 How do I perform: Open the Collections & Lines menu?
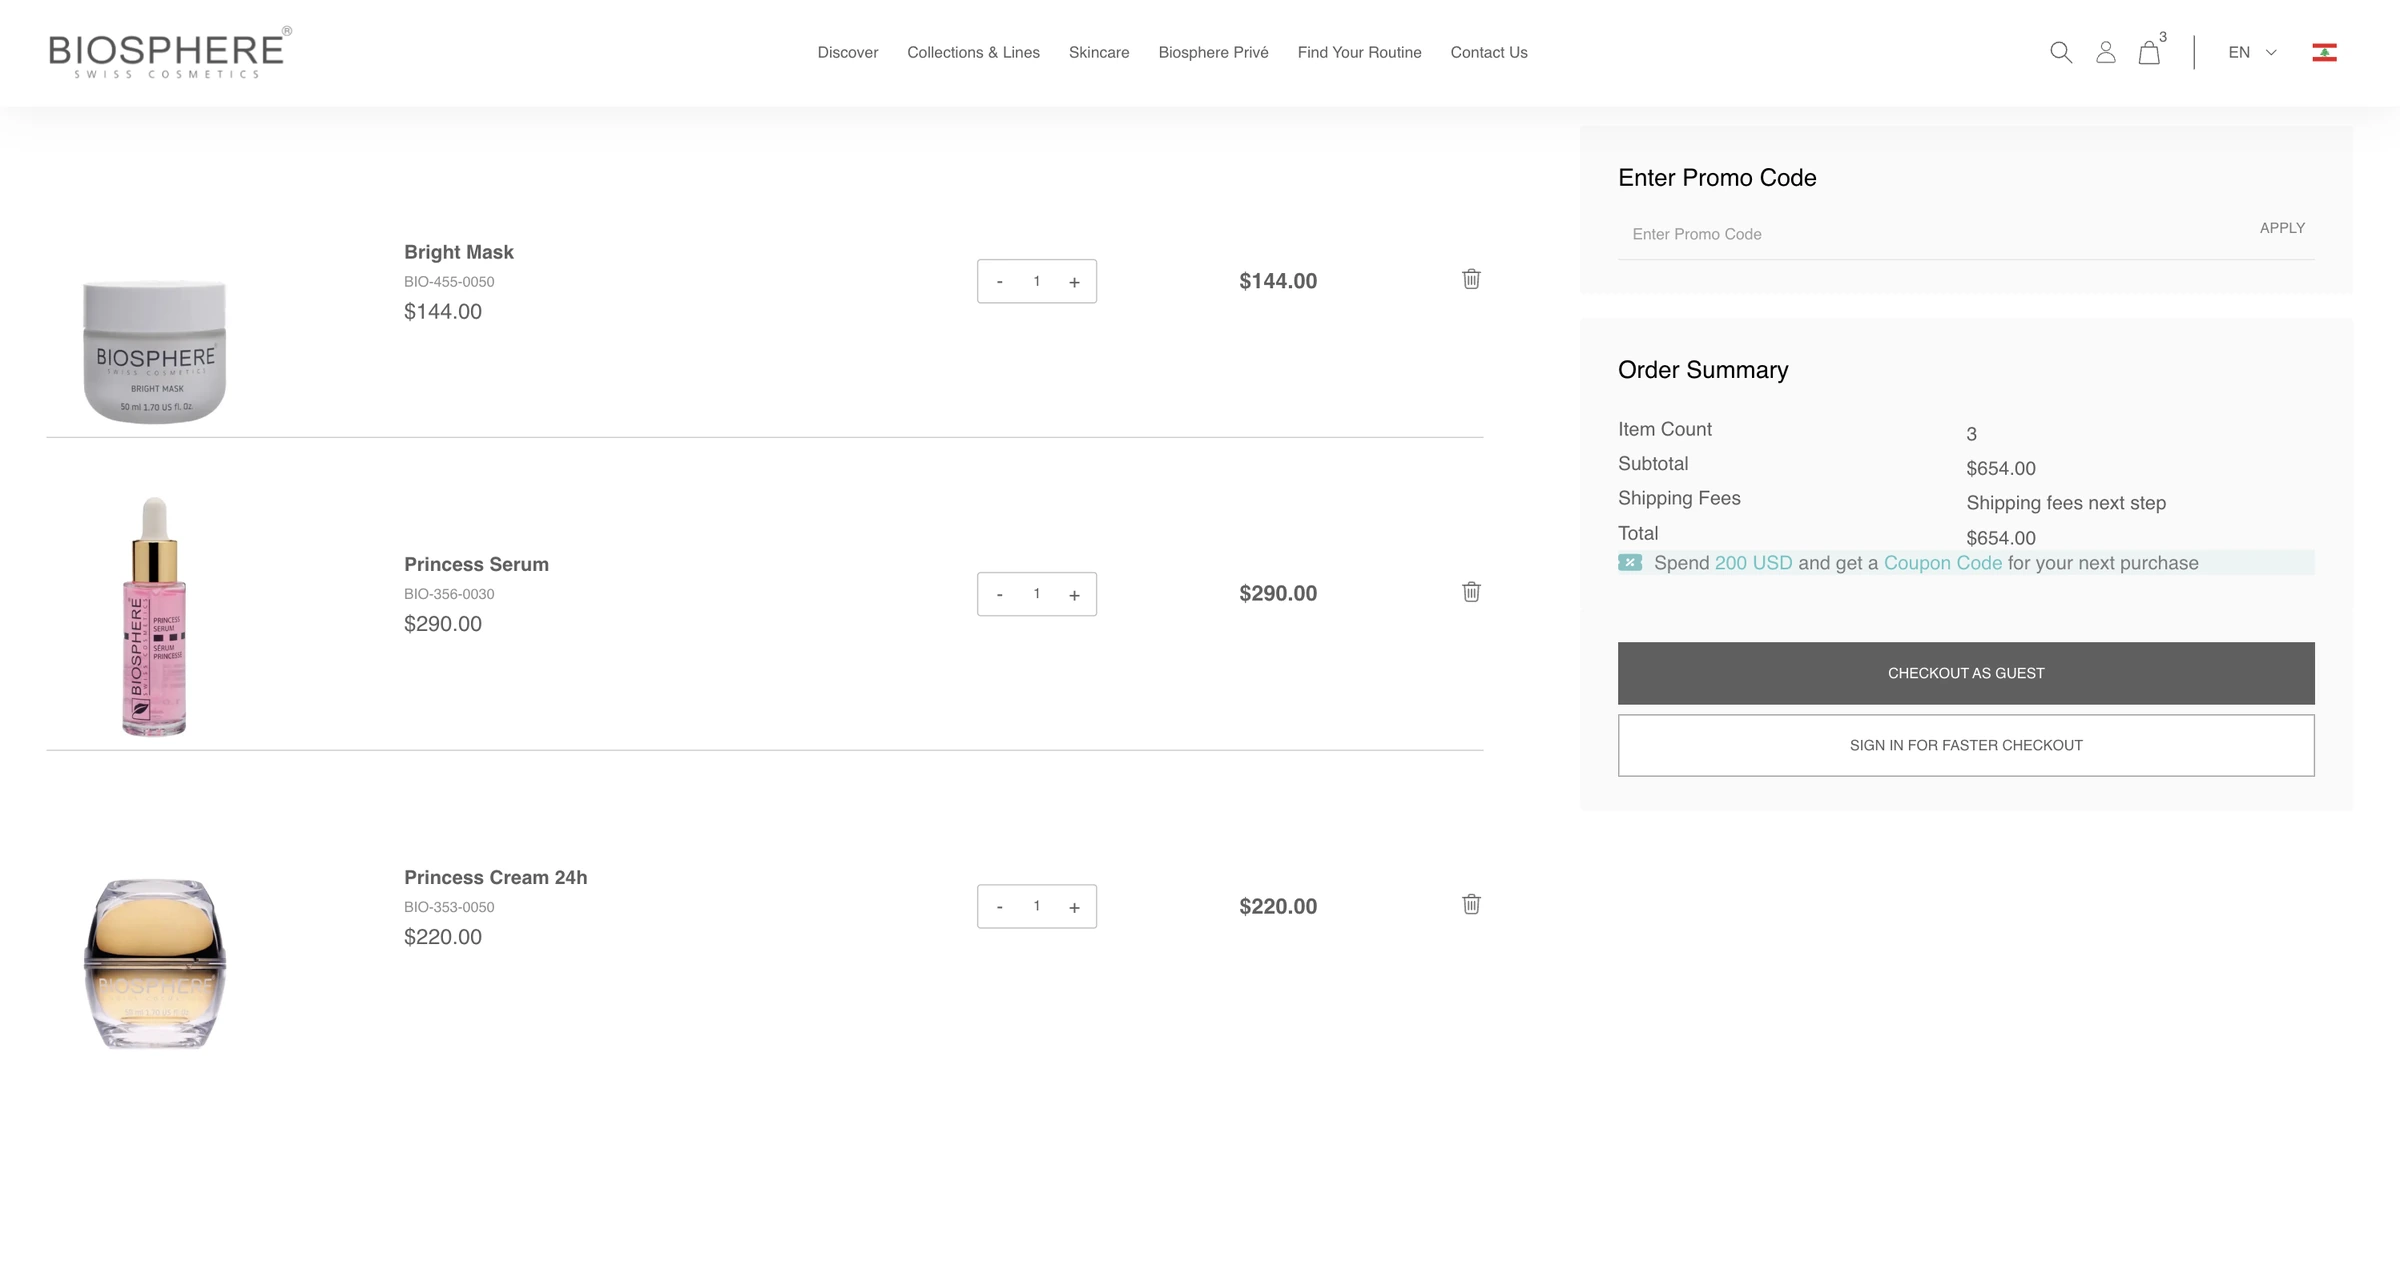(x=973, y=52)
